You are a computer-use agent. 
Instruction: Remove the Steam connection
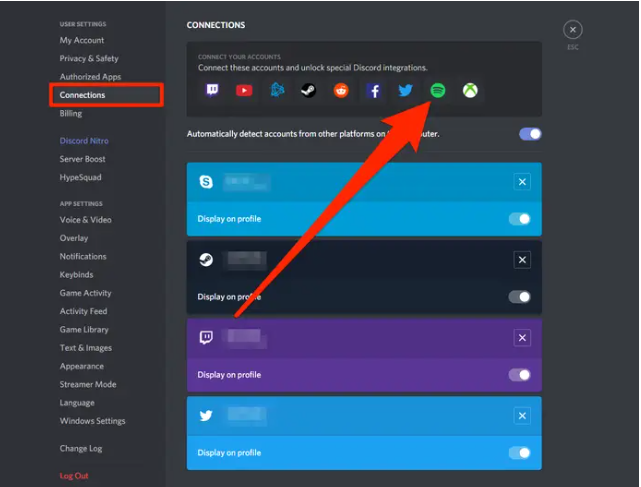tap(522, 260)
